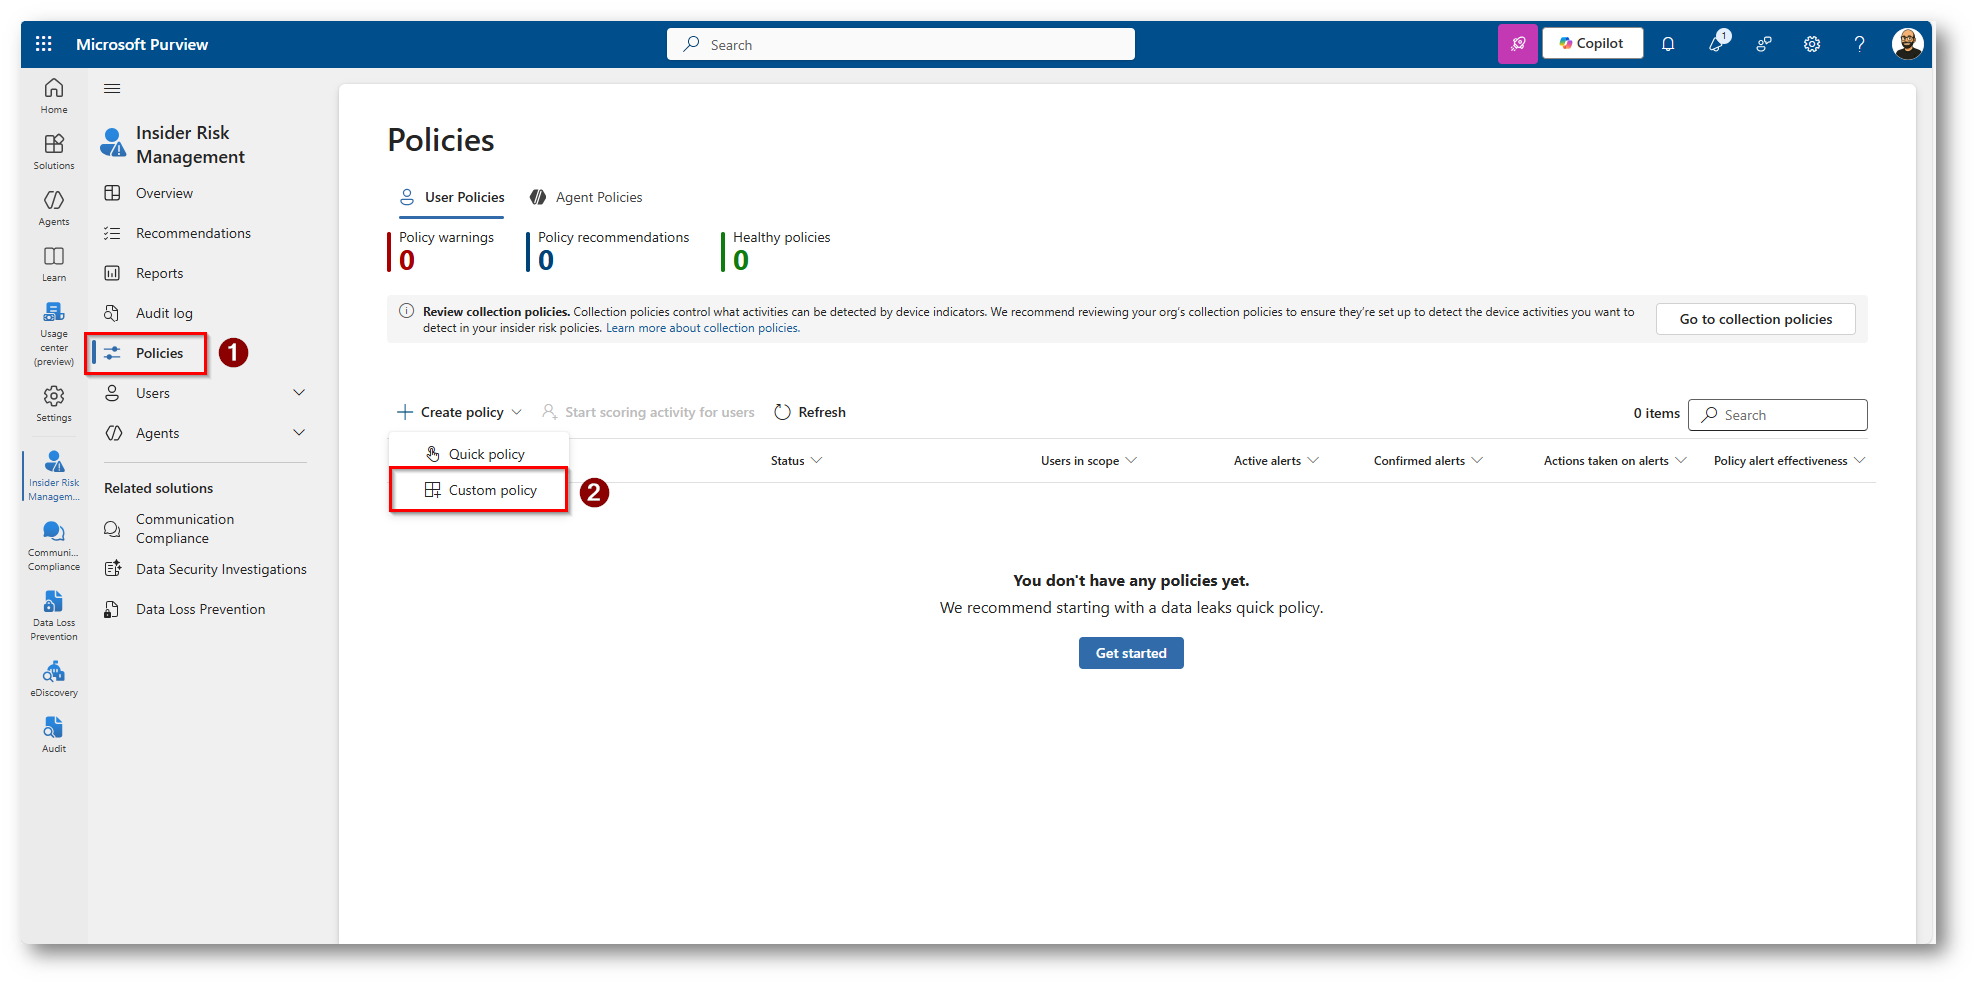Open eDiscovery from the left rail
Viewport: 1978px width, 986px height.
(54, 679)
